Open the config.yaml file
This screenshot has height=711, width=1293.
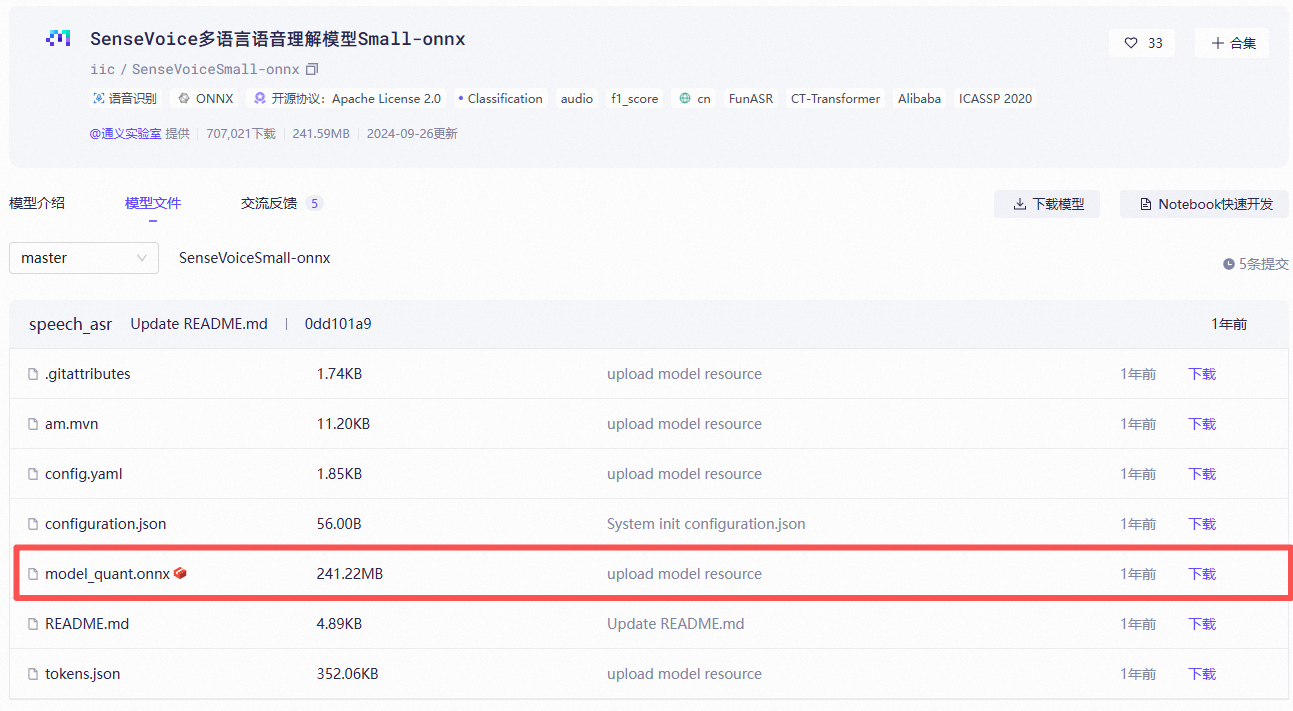[84, 474]
